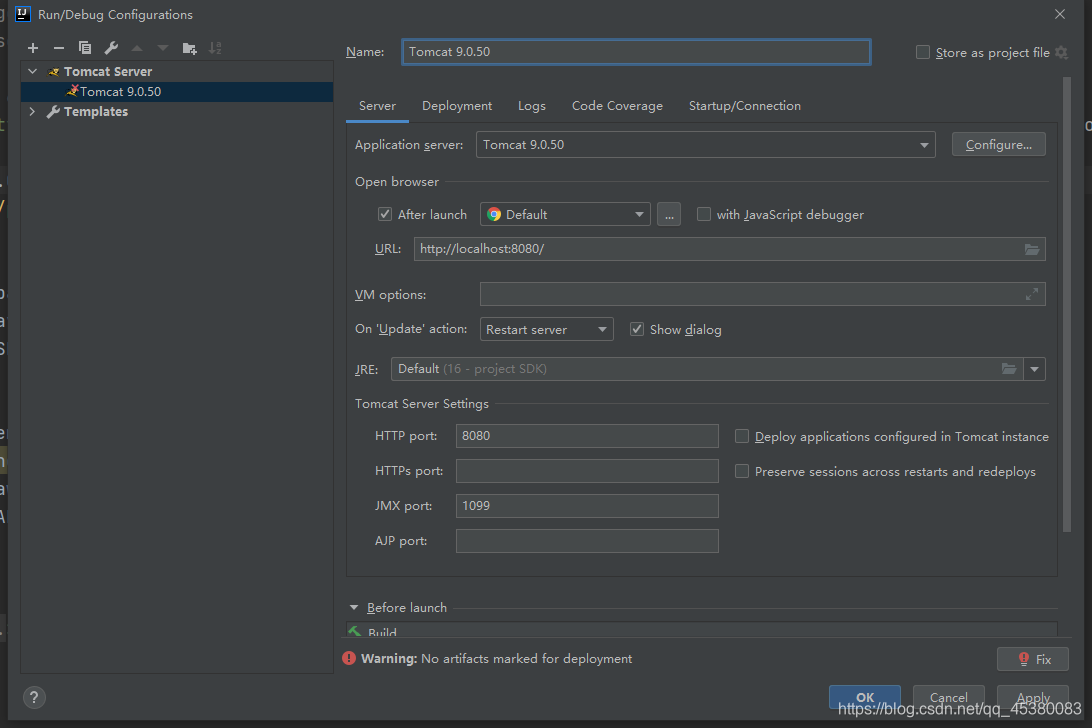Select Tomcat 9.0.50 configuration in tree
The image size is (1092, 728).
click(x=177, y=92)
